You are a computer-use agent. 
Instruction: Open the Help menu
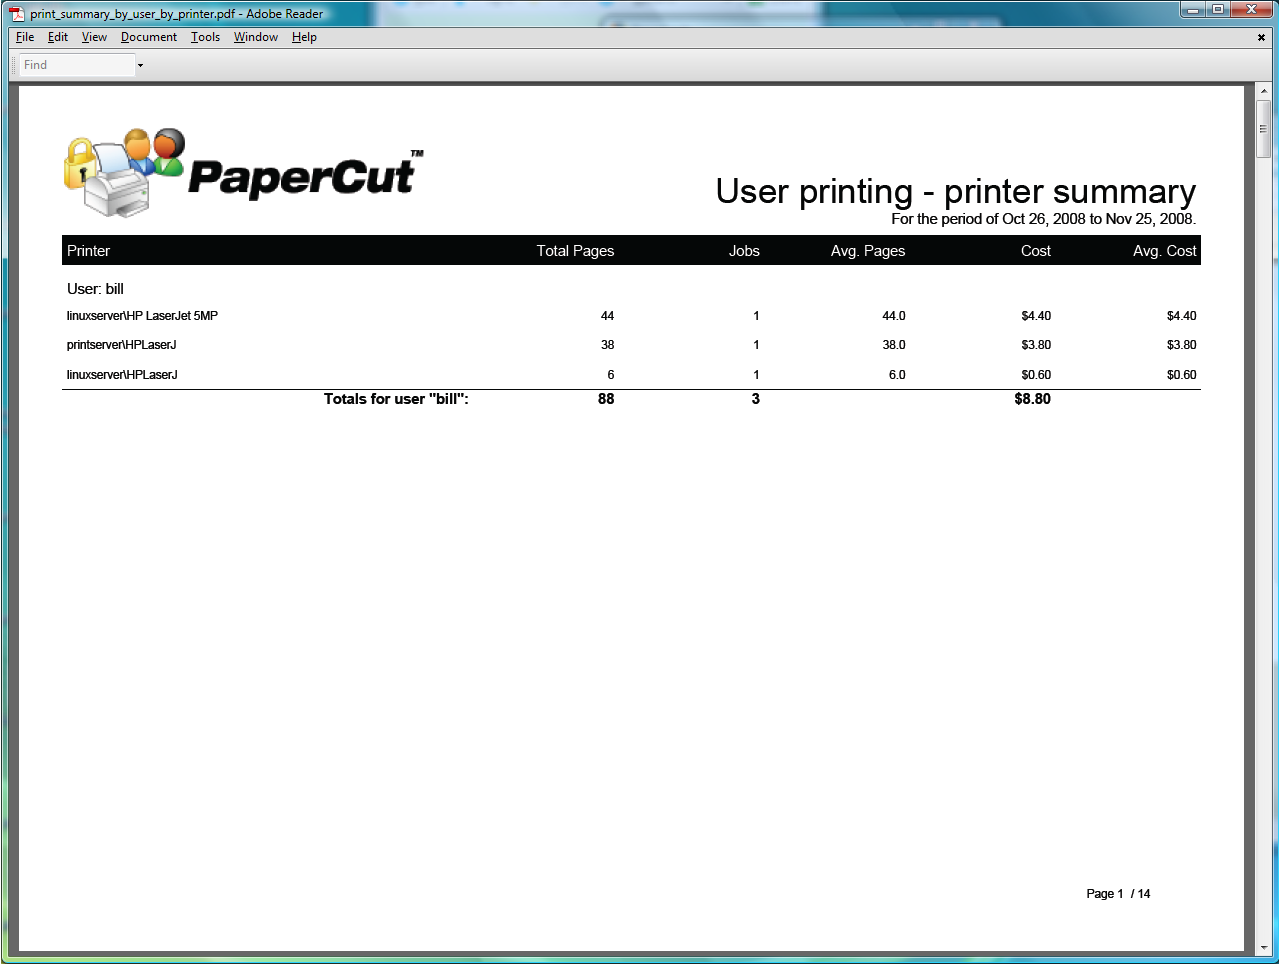304,37
